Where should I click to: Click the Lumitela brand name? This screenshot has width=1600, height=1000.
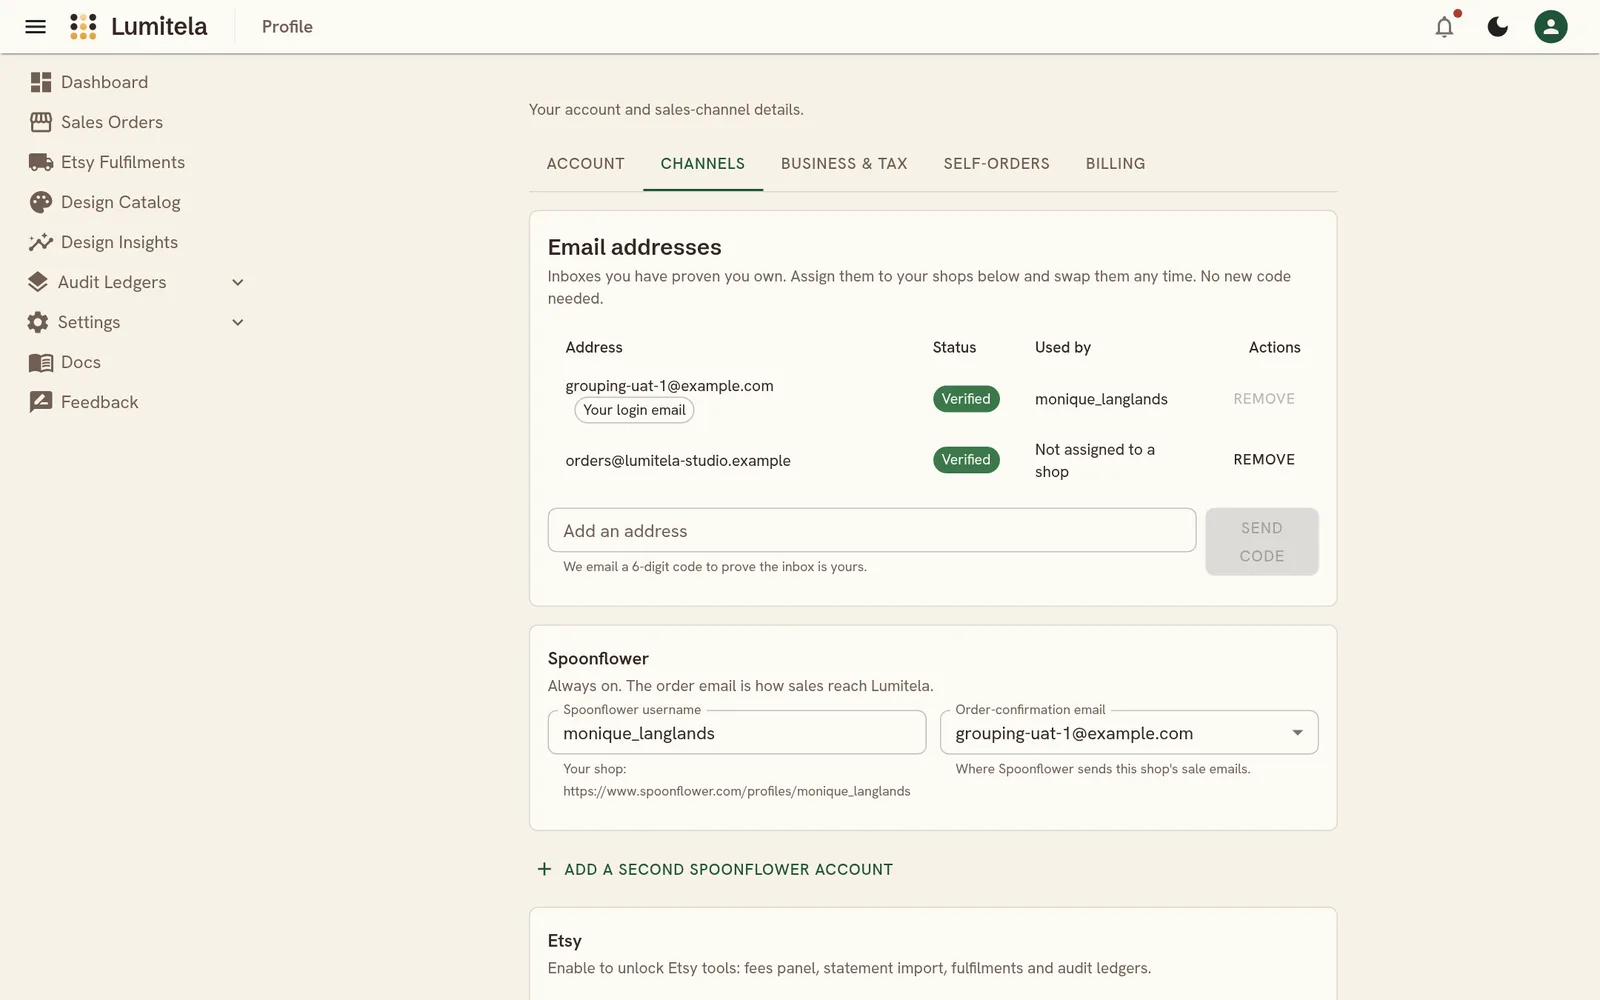[159, 27]
